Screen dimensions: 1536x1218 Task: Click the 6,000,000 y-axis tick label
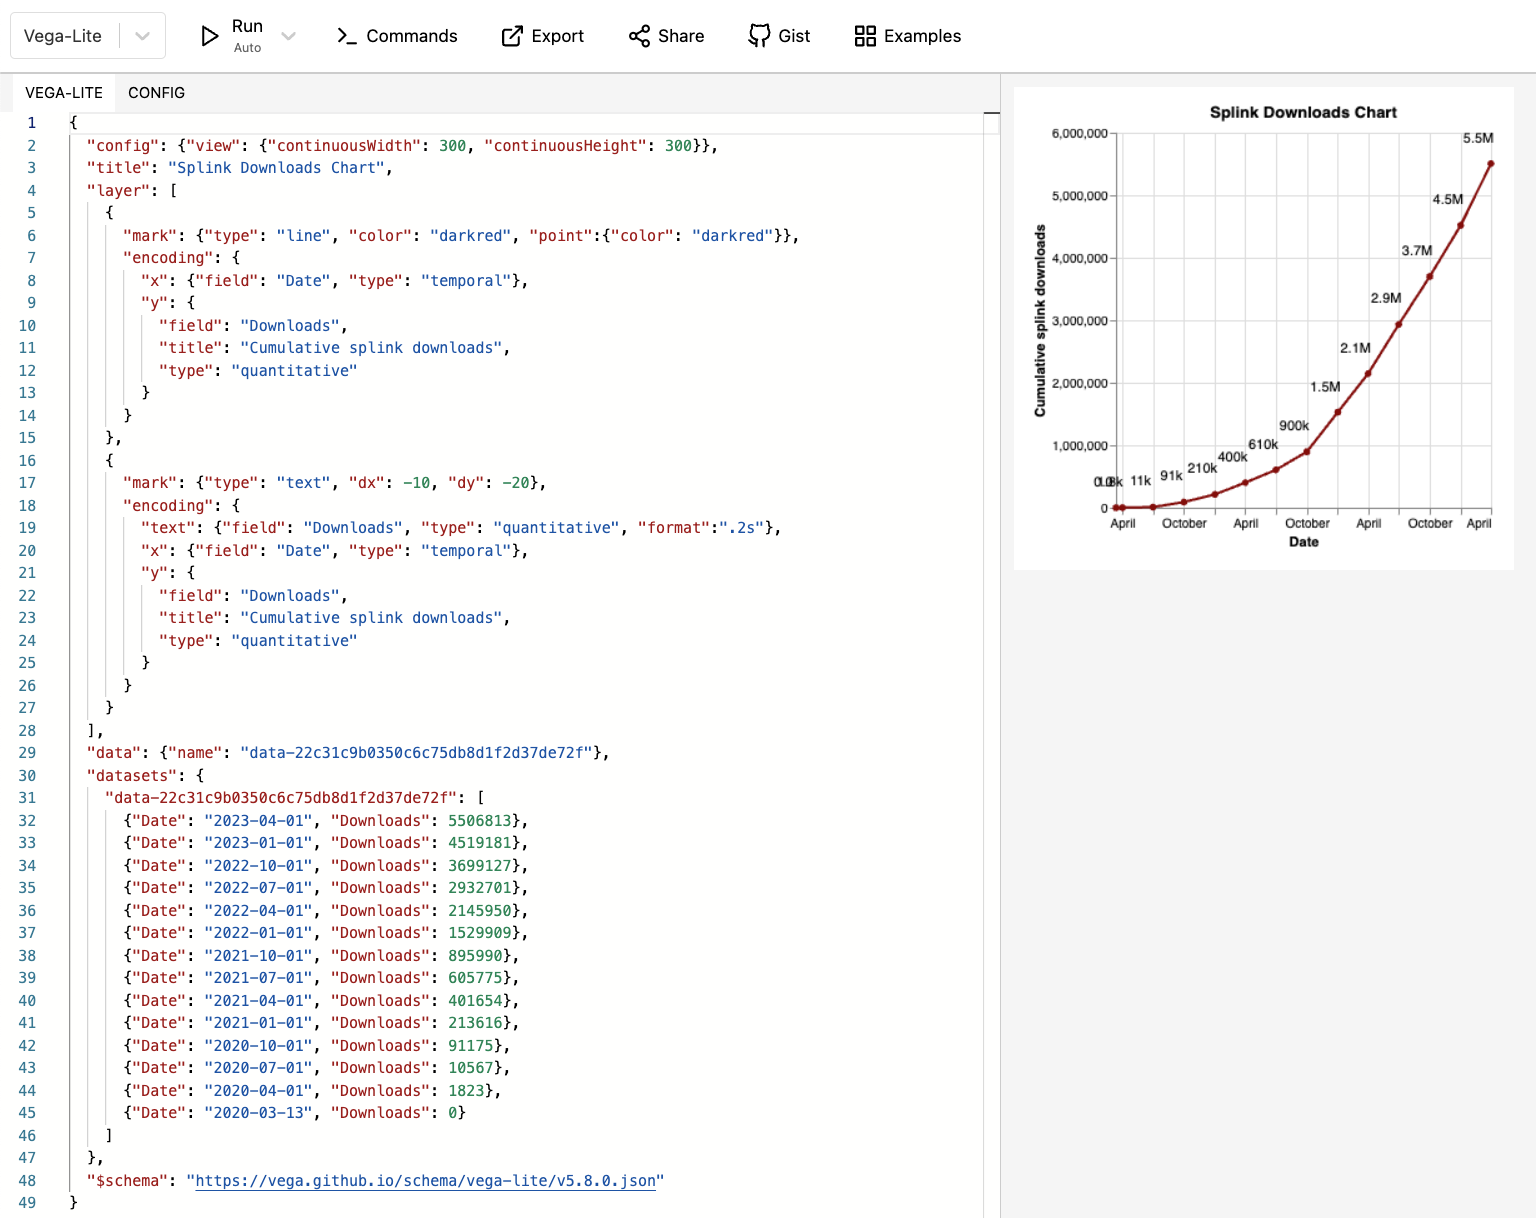pyautogui.click(x=1079, y=133)
